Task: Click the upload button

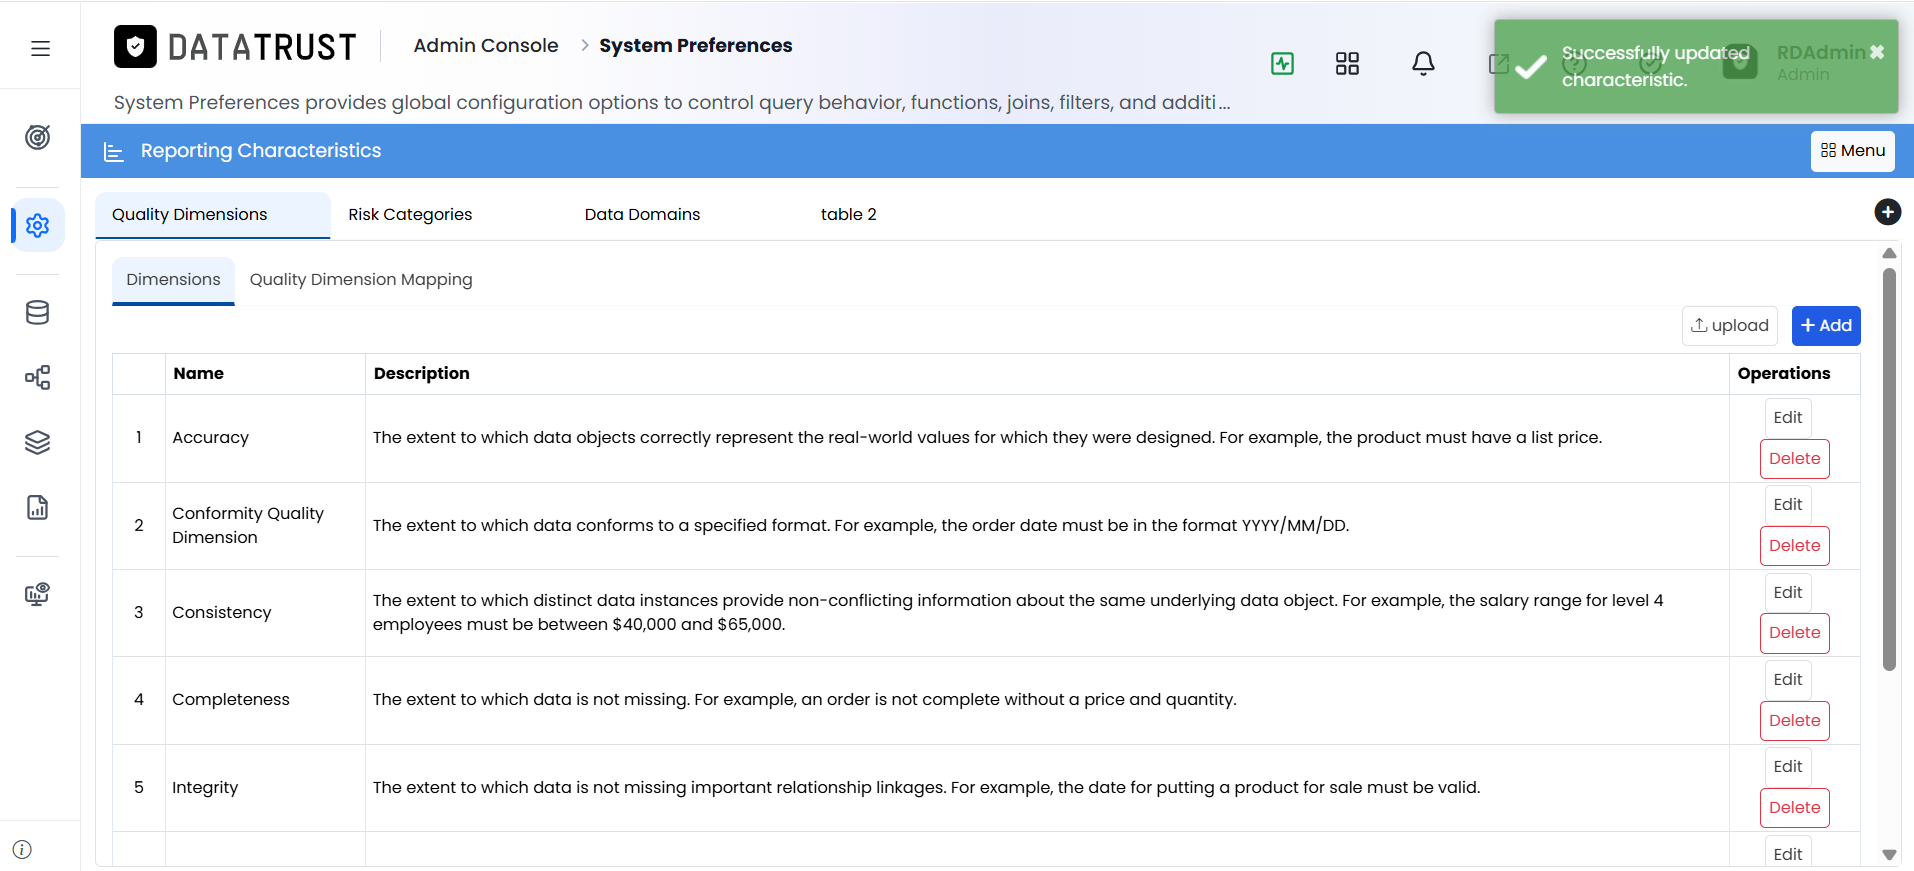Action: pos(1730,326)
